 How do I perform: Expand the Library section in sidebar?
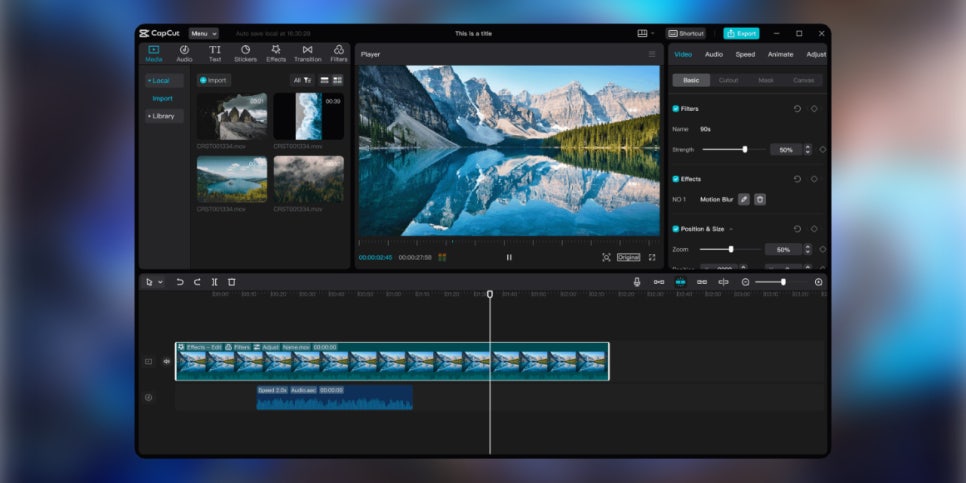[x=162, y=116]
